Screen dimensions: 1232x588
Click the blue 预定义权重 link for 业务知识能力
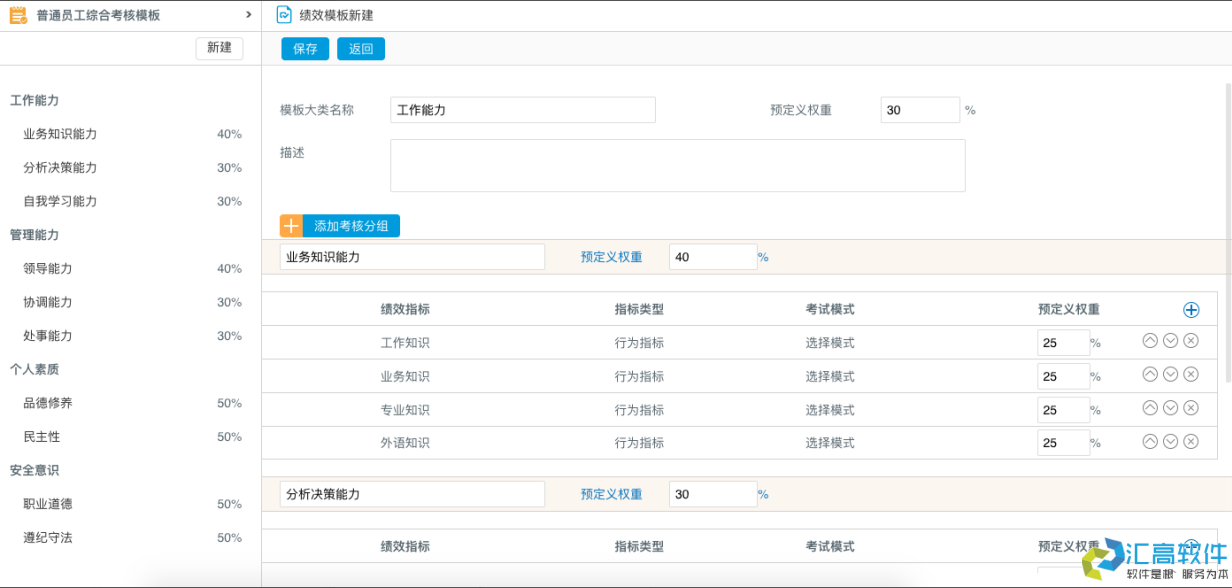click(x=610, y=257)
